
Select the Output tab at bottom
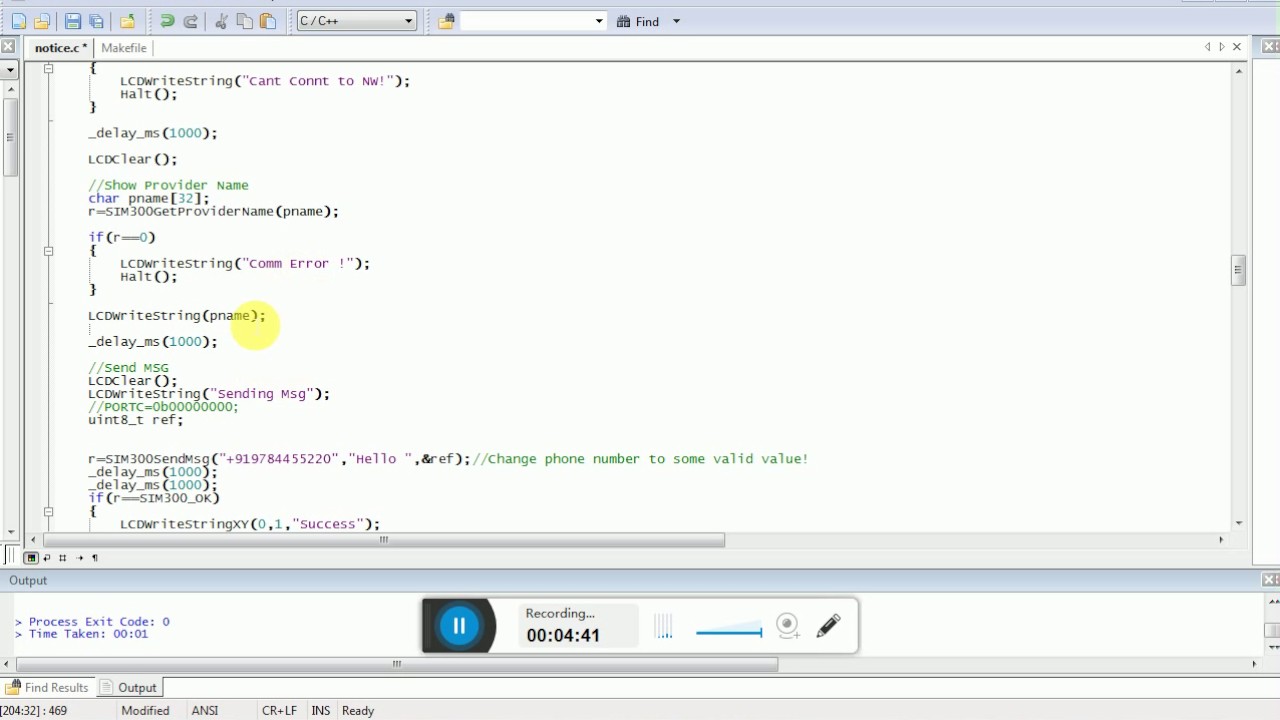point(128,687)
